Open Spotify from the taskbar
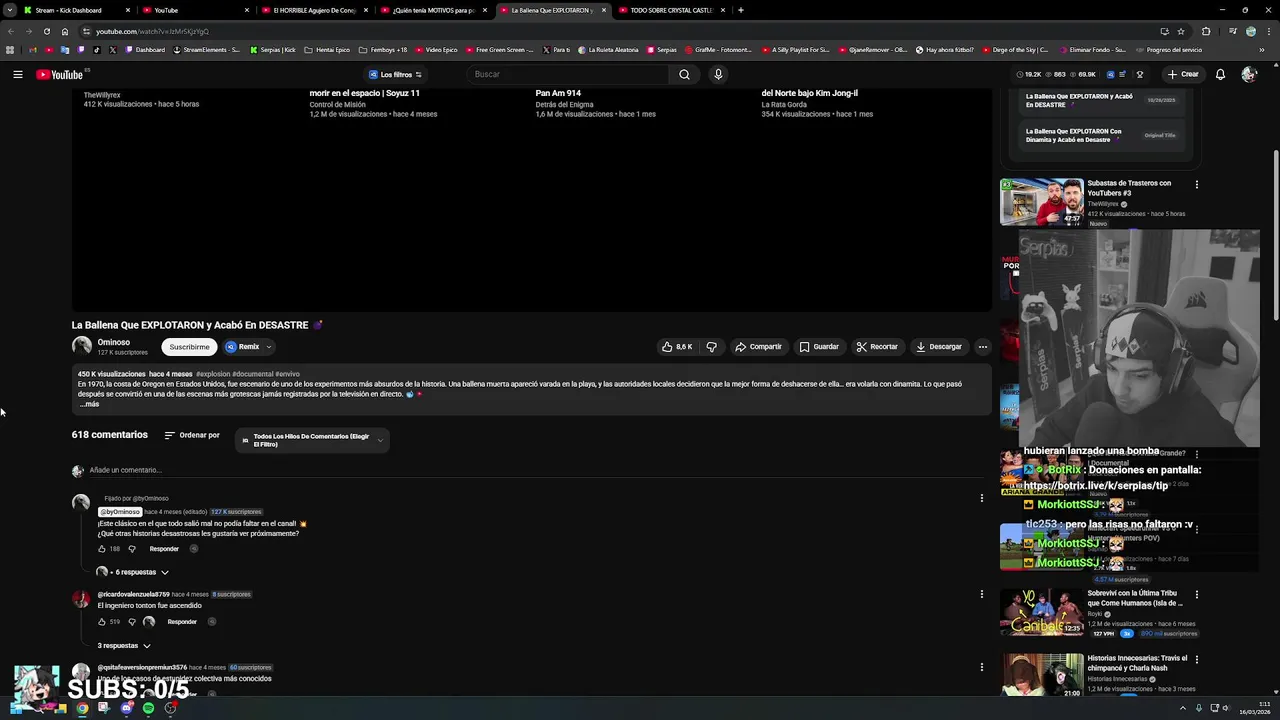Screen dimensions: 1280x720 click(x=148, y=708)
